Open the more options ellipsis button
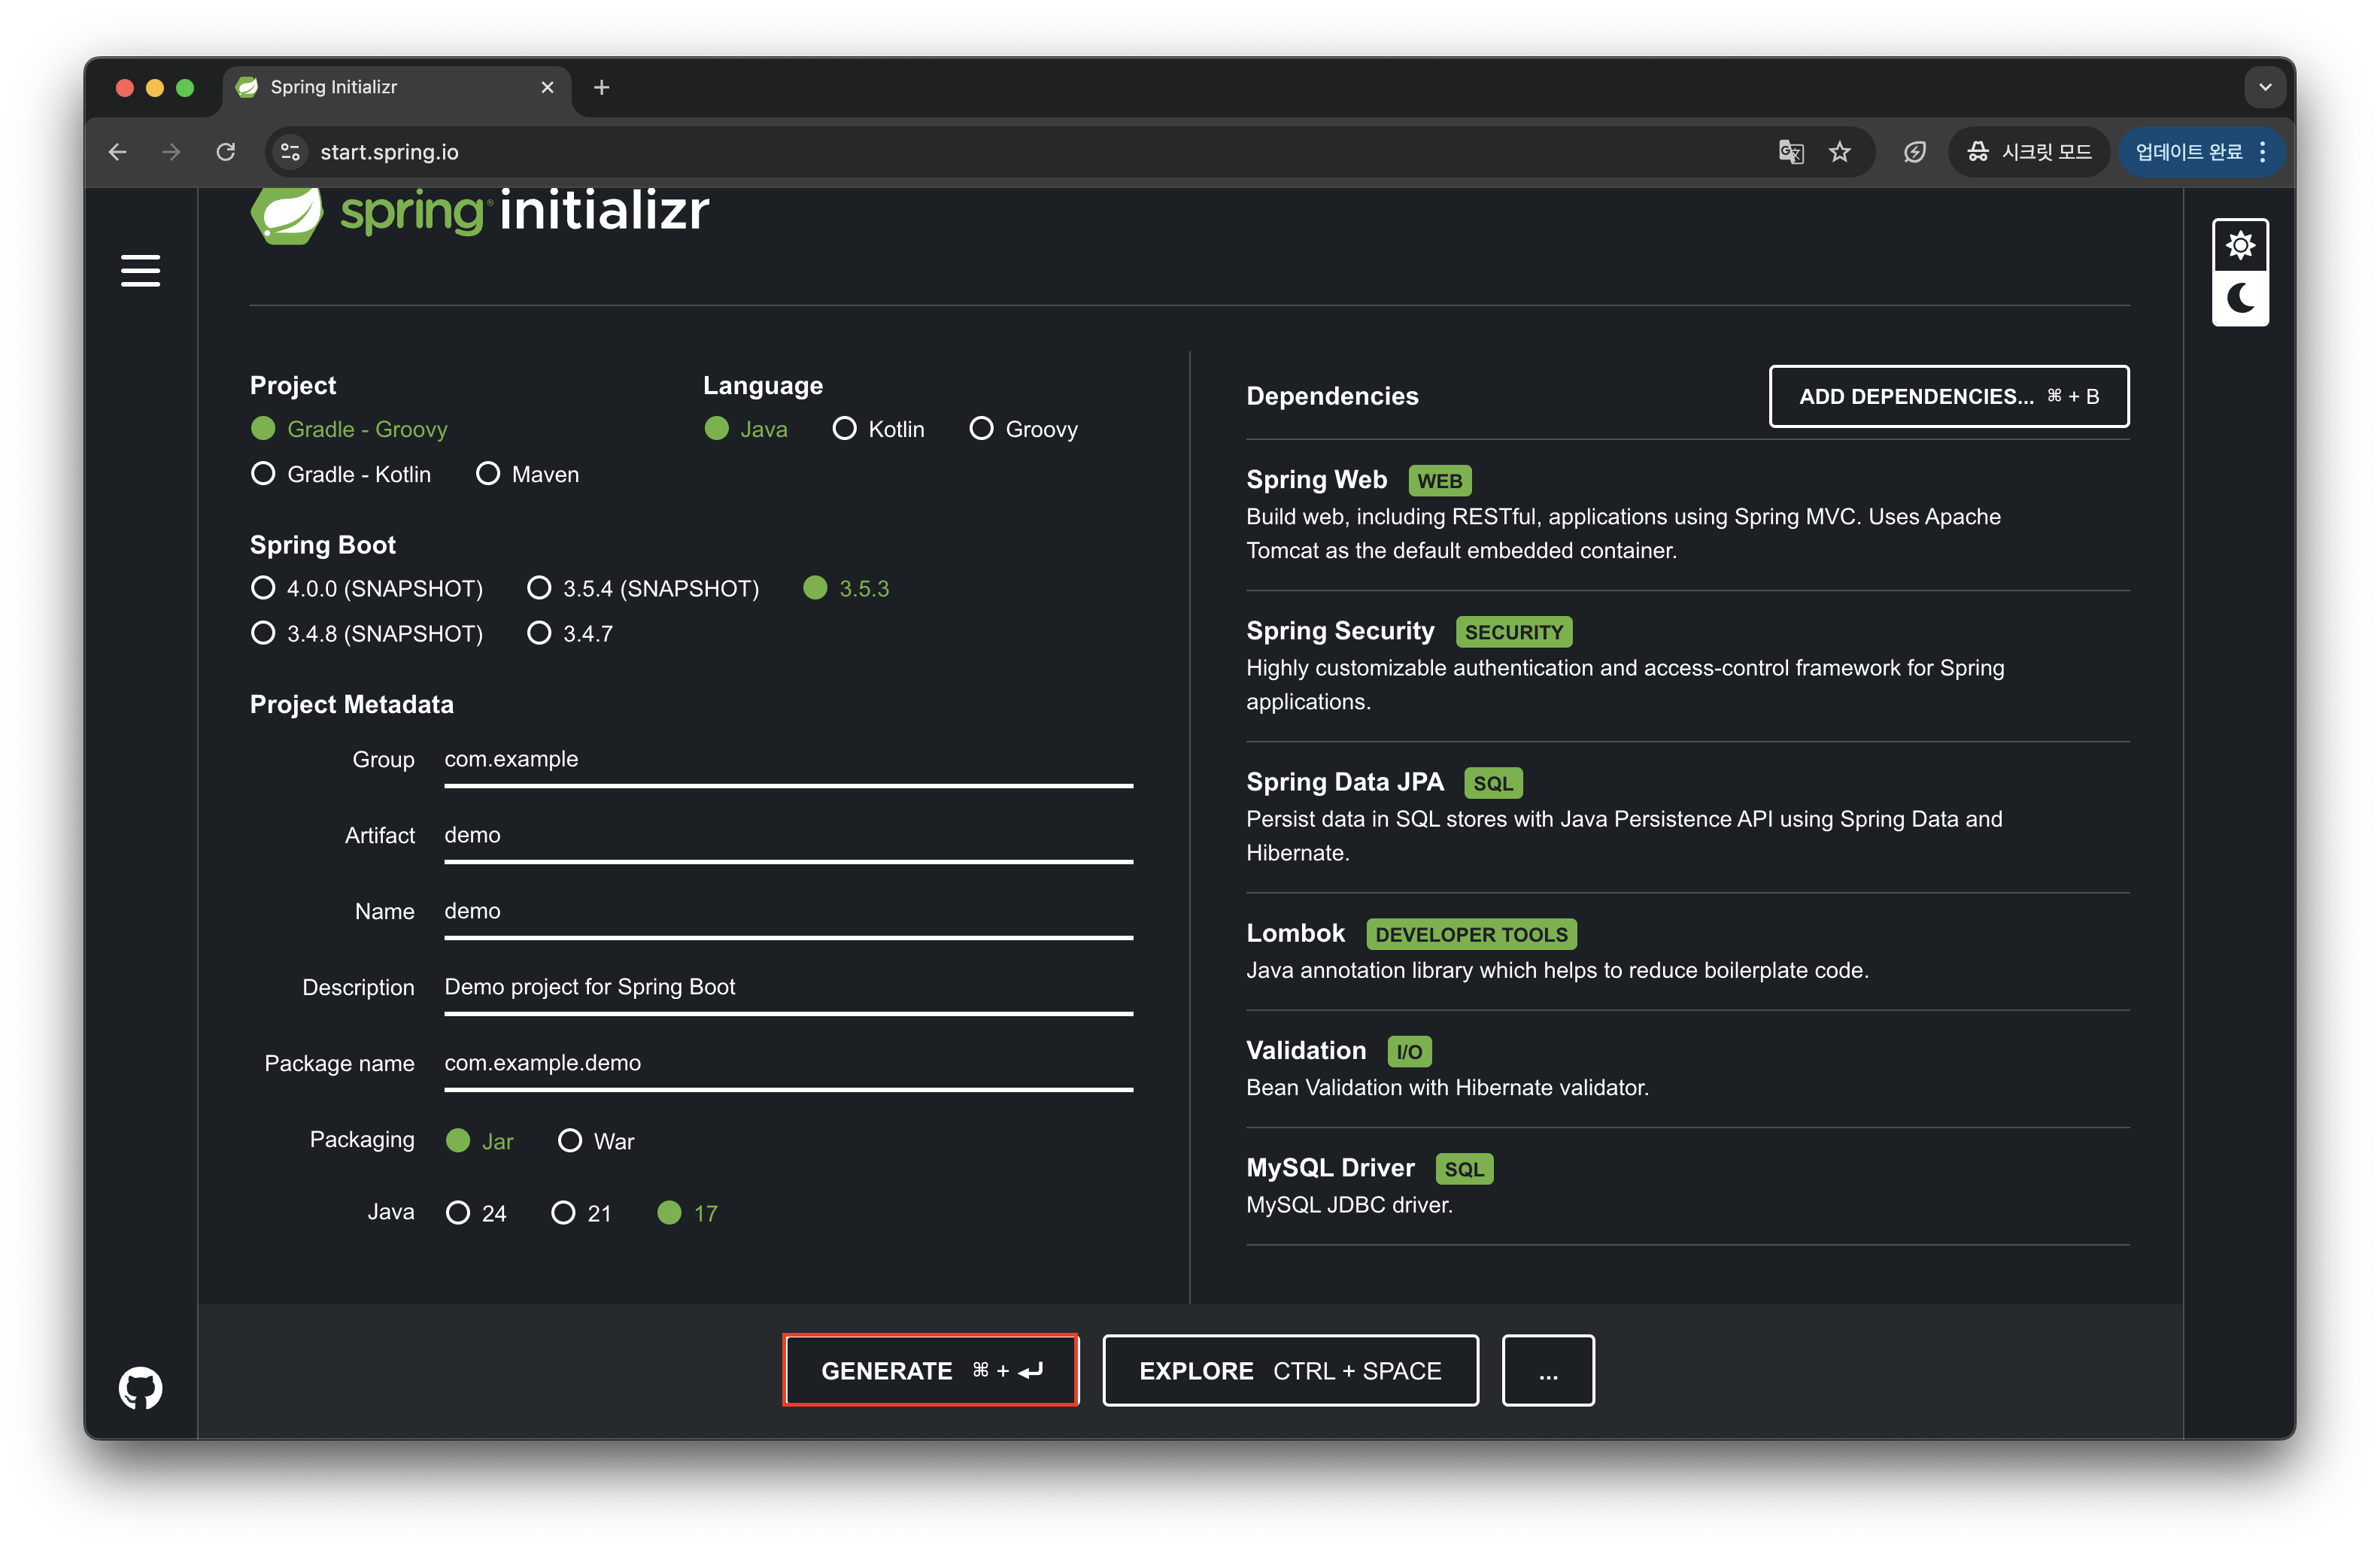Viewport: 2380px width, 1551px height. 1547,1370
